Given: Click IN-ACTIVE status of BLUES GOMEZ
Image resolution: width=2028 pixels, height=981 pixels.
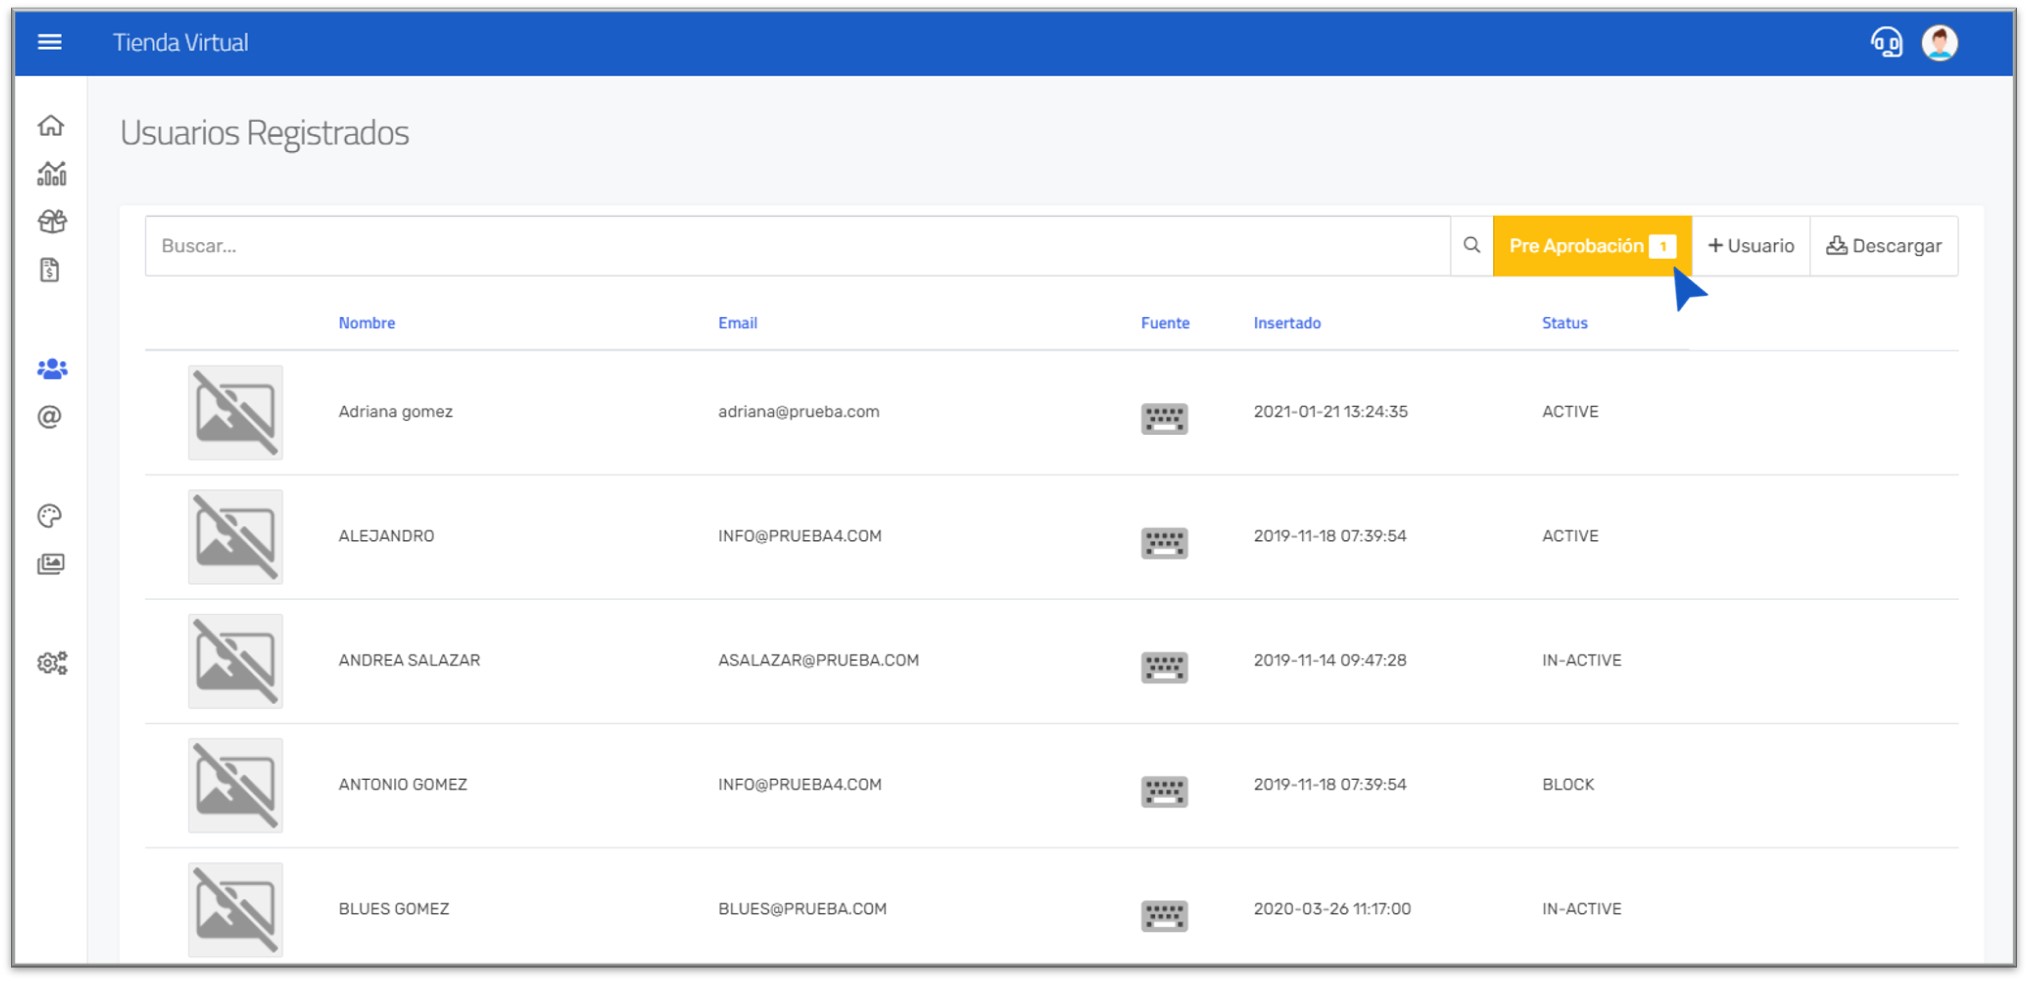Looking at the screenshot, I should (x=1582, y=909).
